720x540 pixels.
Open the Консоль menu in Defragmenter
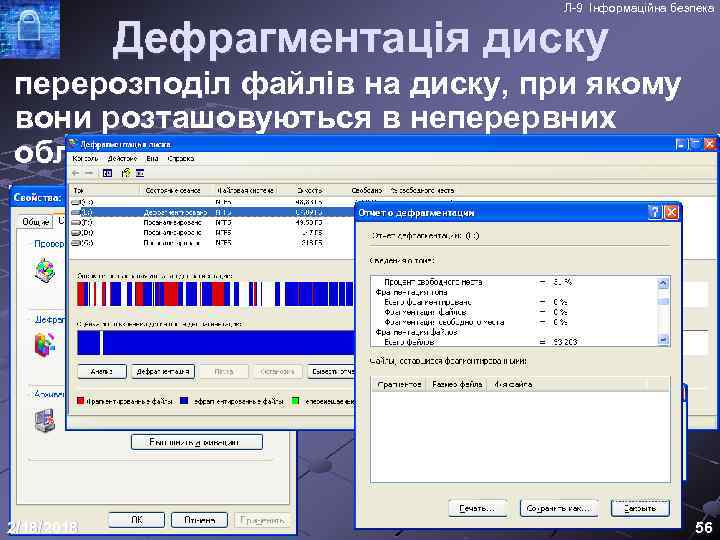click(85, 158)
